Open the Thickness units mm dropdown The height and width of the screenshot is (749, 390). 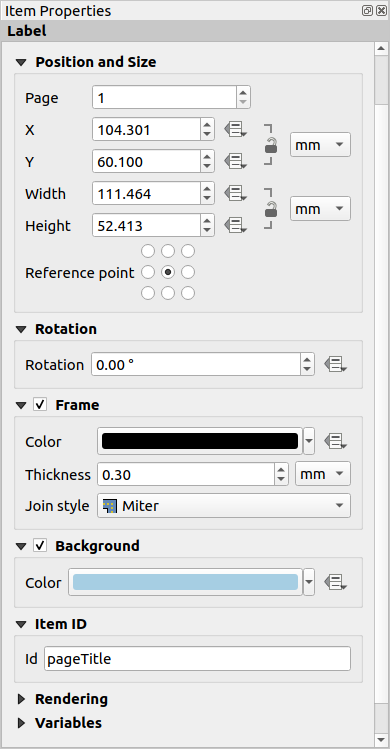(323, 474)
